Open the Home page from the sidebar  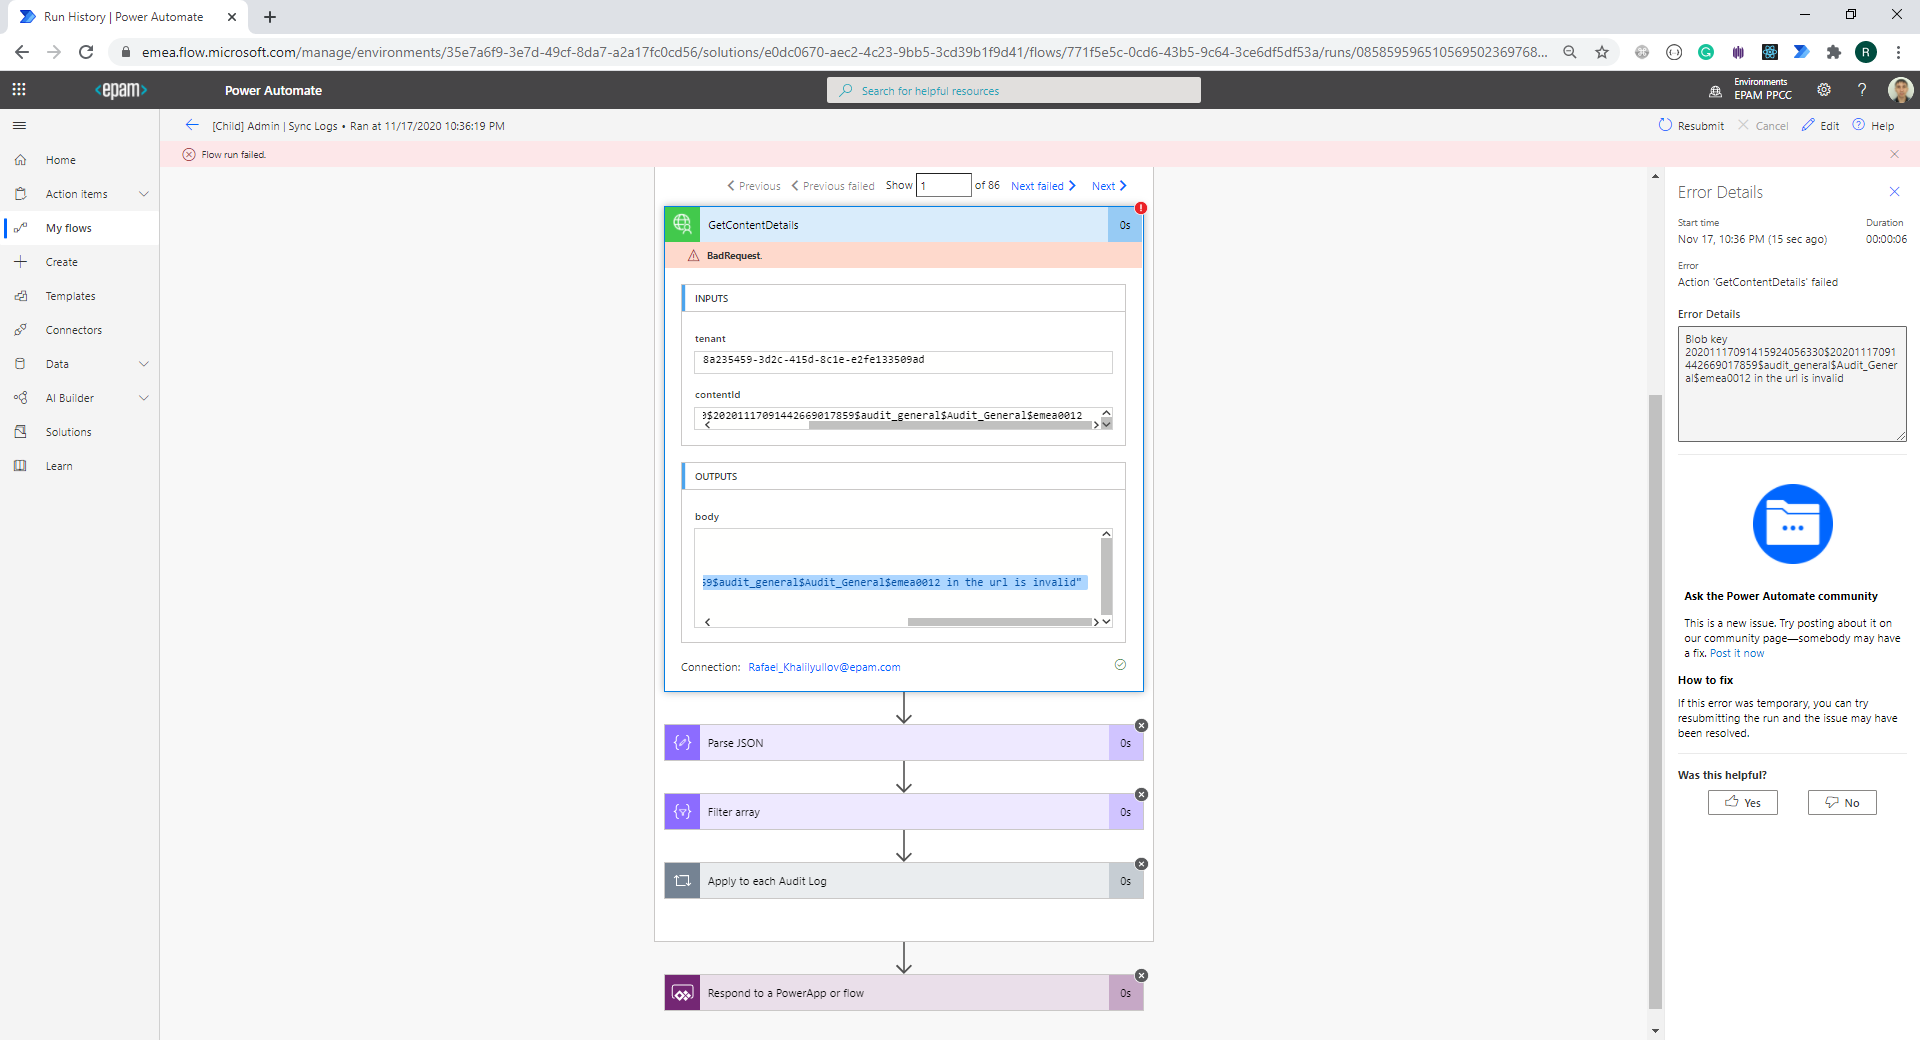click(60, 159)
